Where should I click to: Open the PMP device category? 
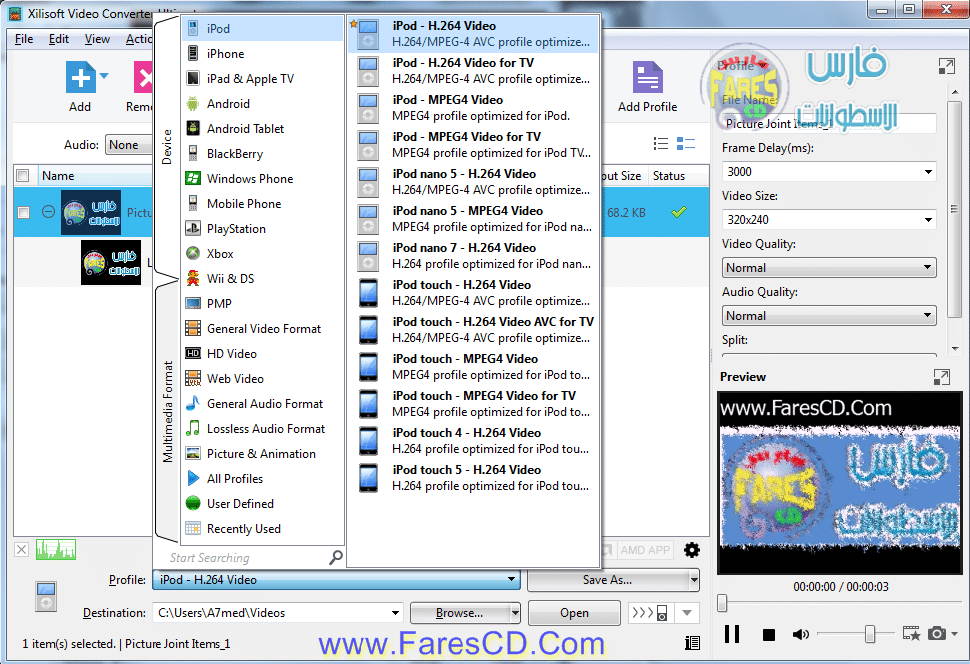[263, 303]
